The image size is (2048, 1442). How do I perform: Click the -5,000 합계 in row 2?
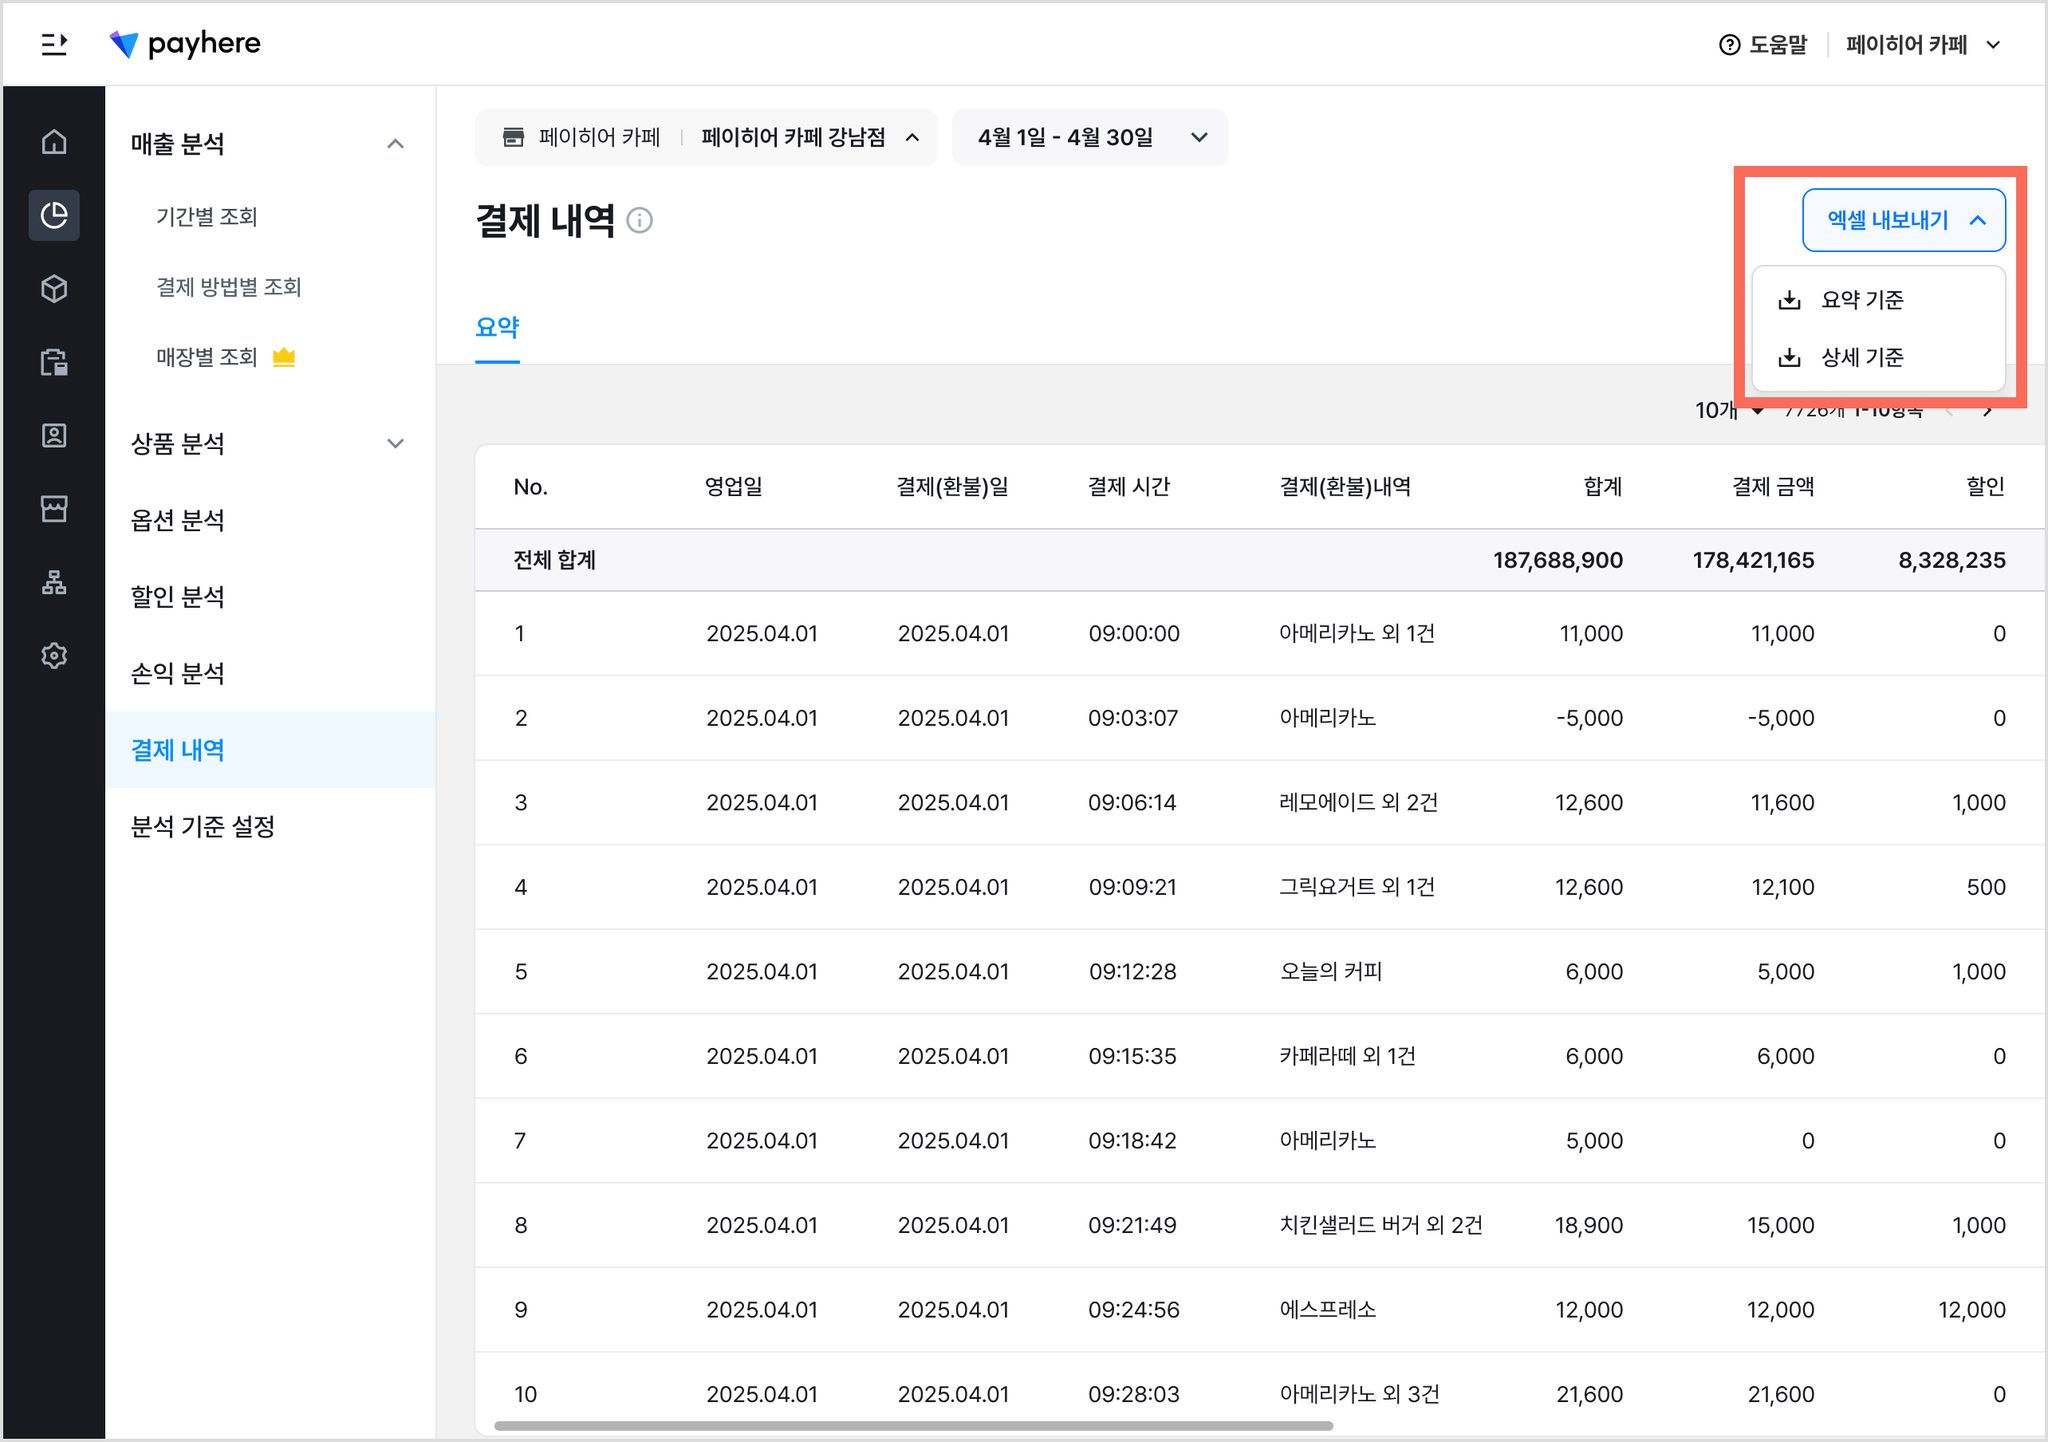[1590, 718]
